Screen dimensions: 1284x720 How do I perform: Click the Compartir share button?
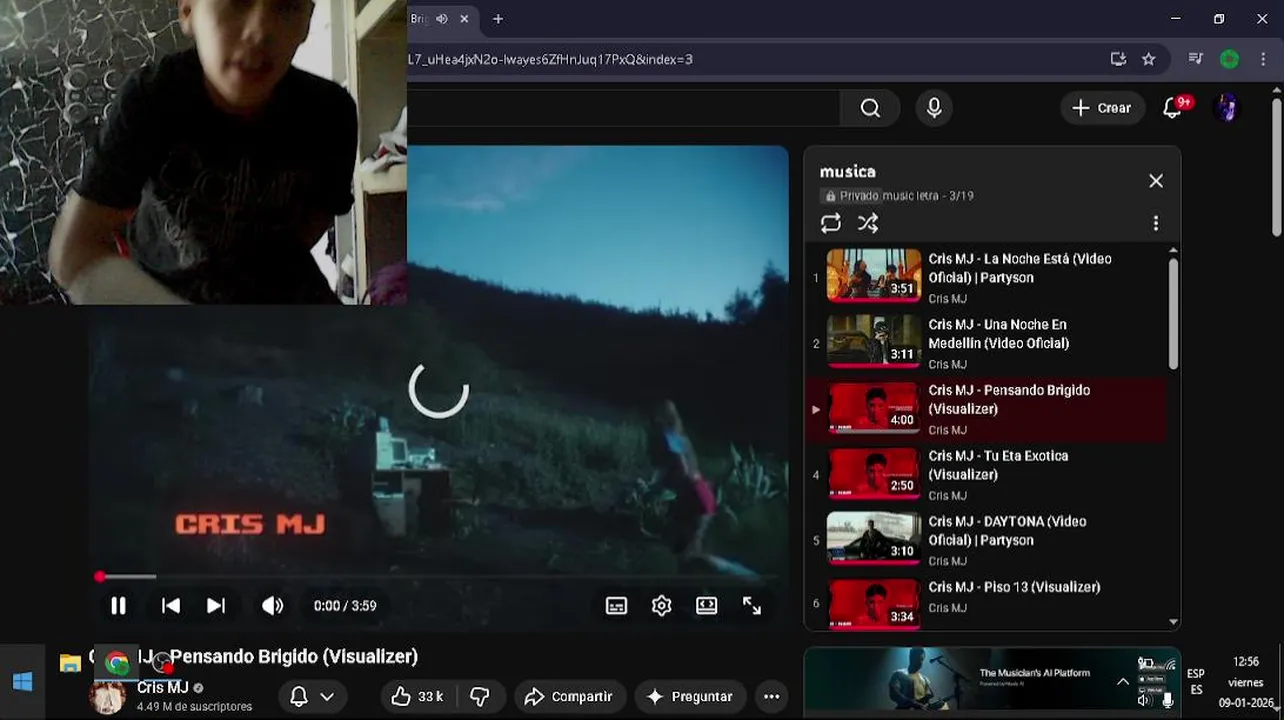tap(569, 697)
